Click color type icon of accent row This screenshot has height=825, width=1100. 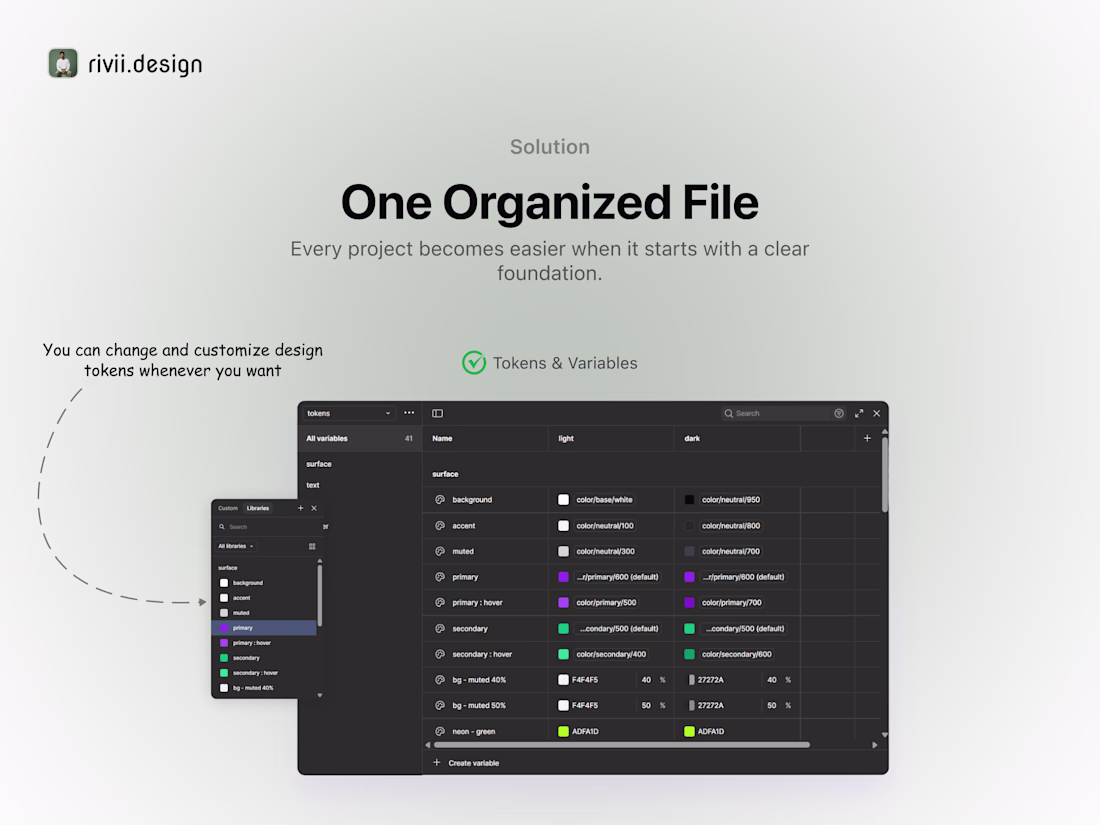440,525
